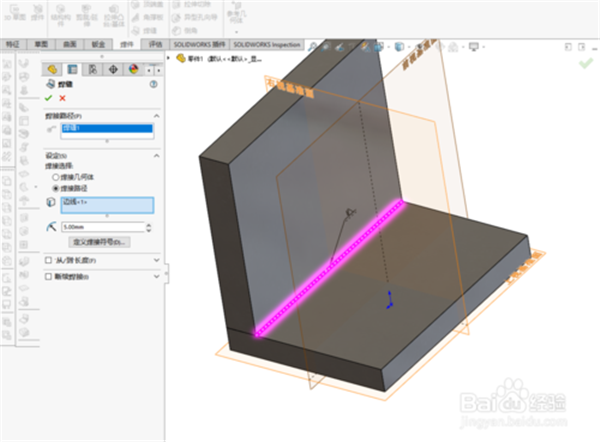Expand the 从/到长度 section chevron
The width and height of the screenshot is (600, 442).
pos(156,260)
